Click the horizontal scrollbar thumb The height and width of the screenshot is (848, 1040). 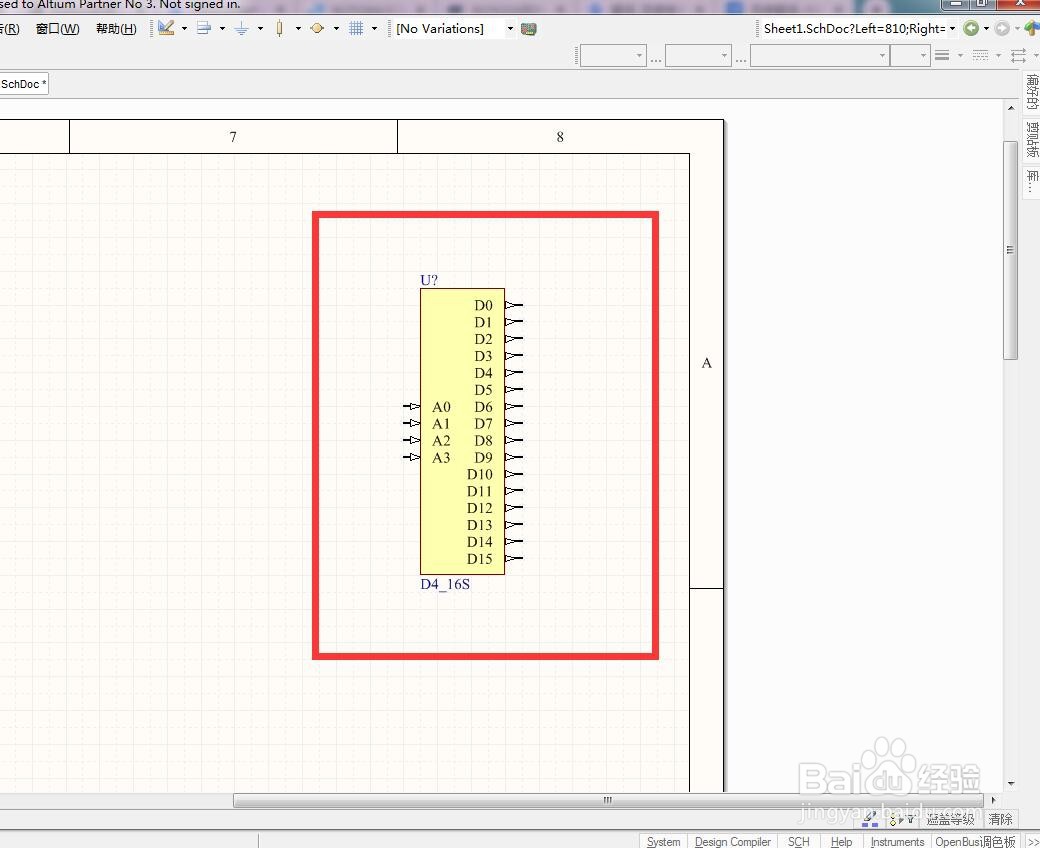pyautogui.click(x=608, y=800)
